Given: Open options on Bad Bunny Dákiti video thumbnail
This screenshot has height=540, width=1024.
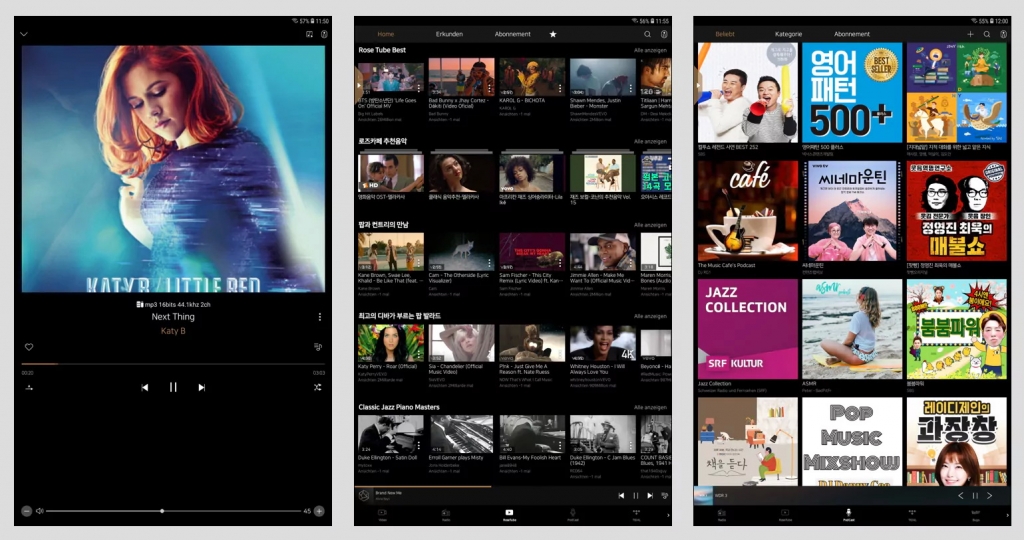Looking at the screenshot, I should point(489,87).
